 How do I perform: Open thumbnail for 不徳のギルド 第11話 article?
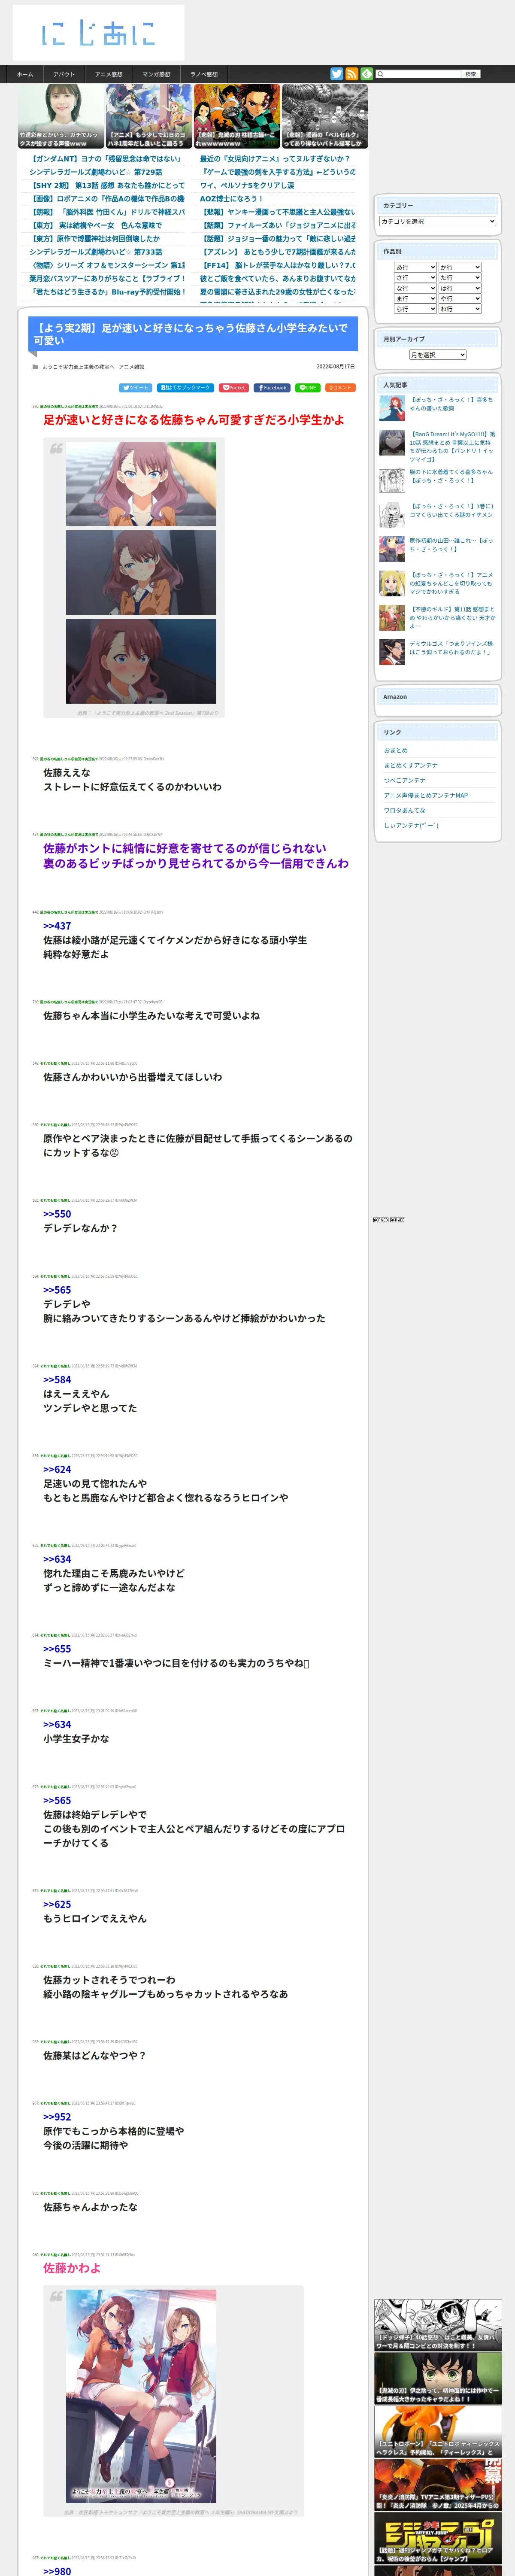[x=392, y=617]
